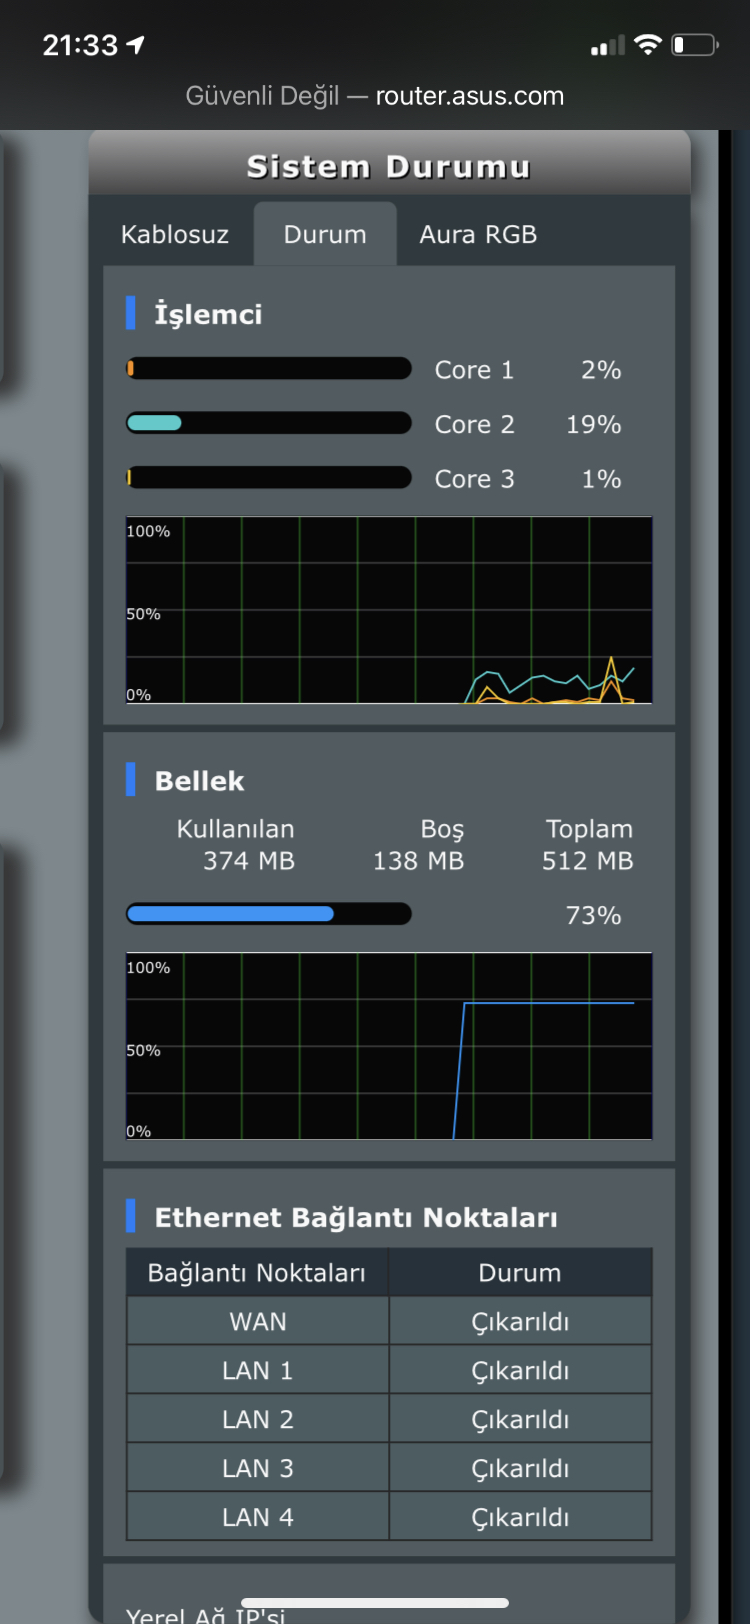Click the CPU usage history graph
Viewport: 750px width, 1624px height.
389,610
